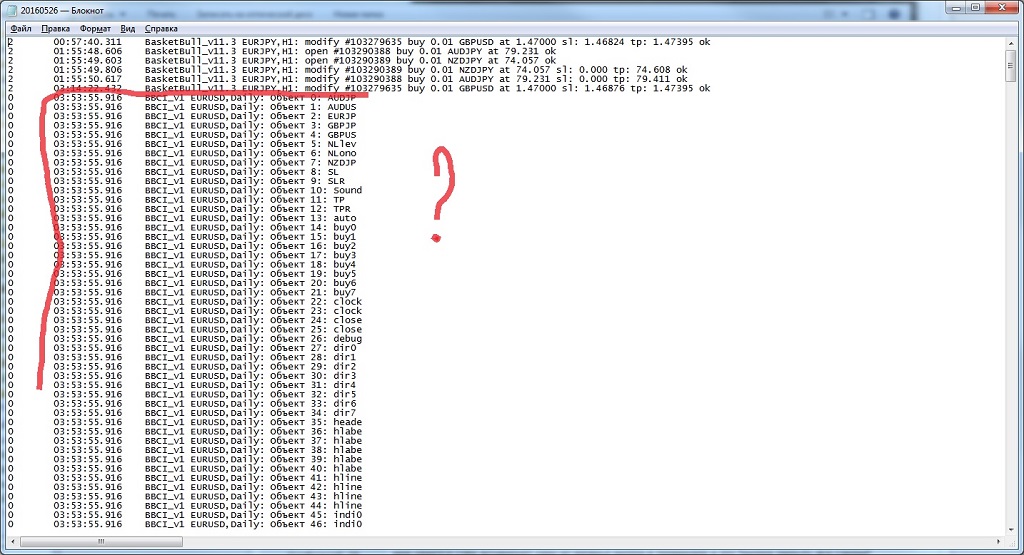This screenshot has width=1024, height=555.
Task: Open the Формат menu
Action: 96,29
